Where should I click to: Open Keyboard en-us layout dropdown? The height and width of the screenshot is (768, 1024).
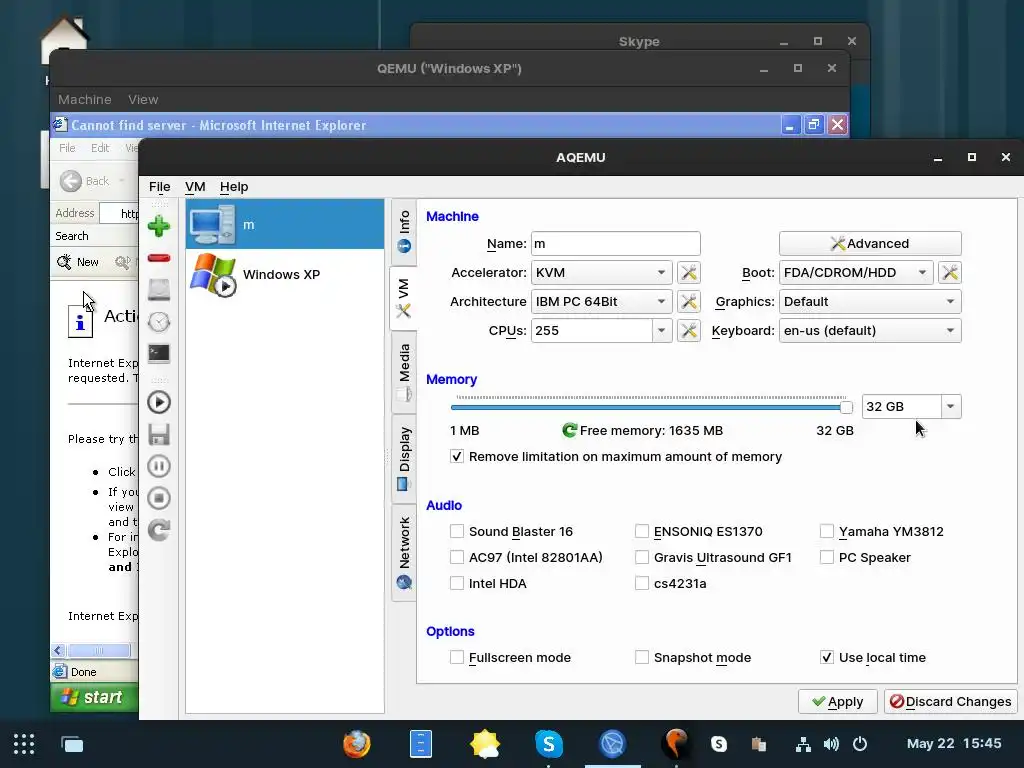click(870, 330)
